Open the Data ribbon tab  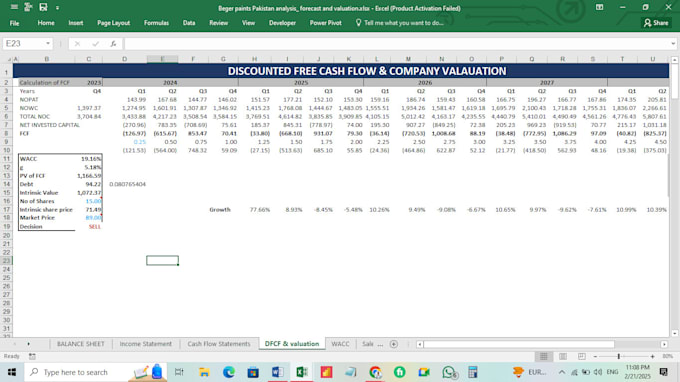(x=189, y=23)
